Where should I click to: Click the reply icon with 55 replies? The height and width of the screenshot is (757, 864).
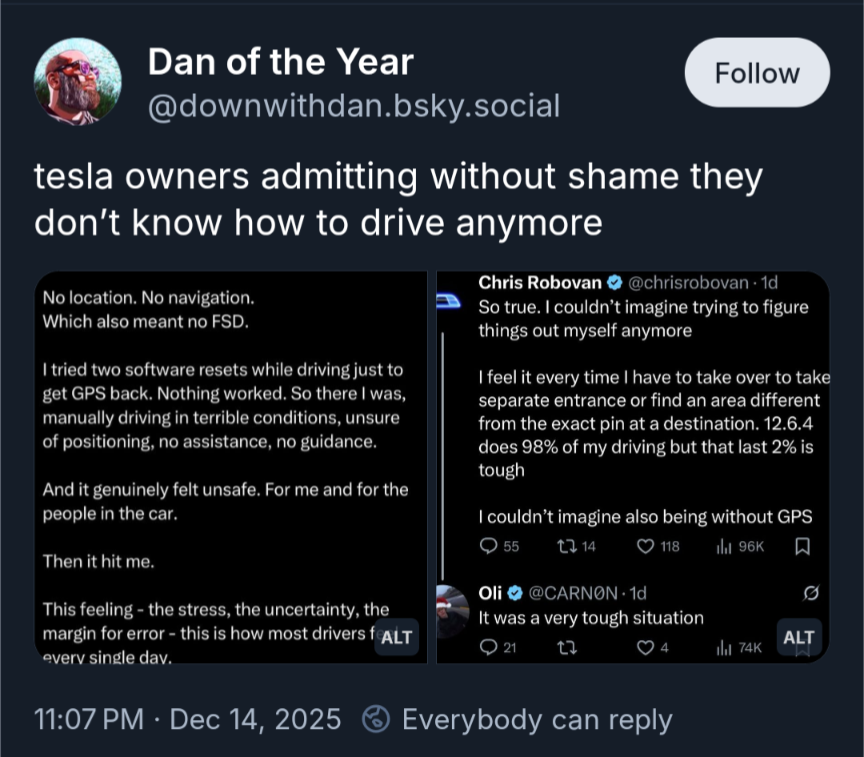[x=488, y=546]
